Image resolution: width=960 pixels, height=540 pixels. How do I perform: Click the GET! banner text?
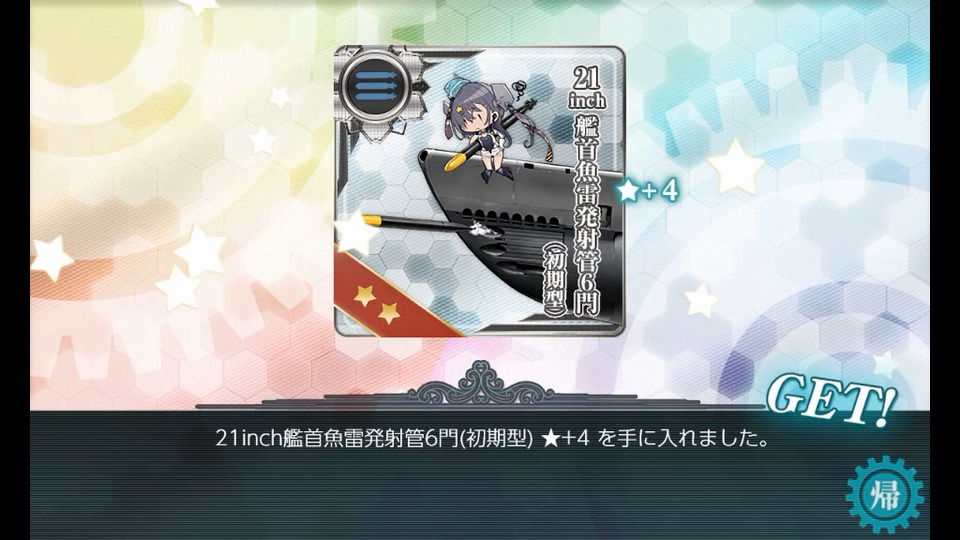pyautogui.click(x=831, y=400)
